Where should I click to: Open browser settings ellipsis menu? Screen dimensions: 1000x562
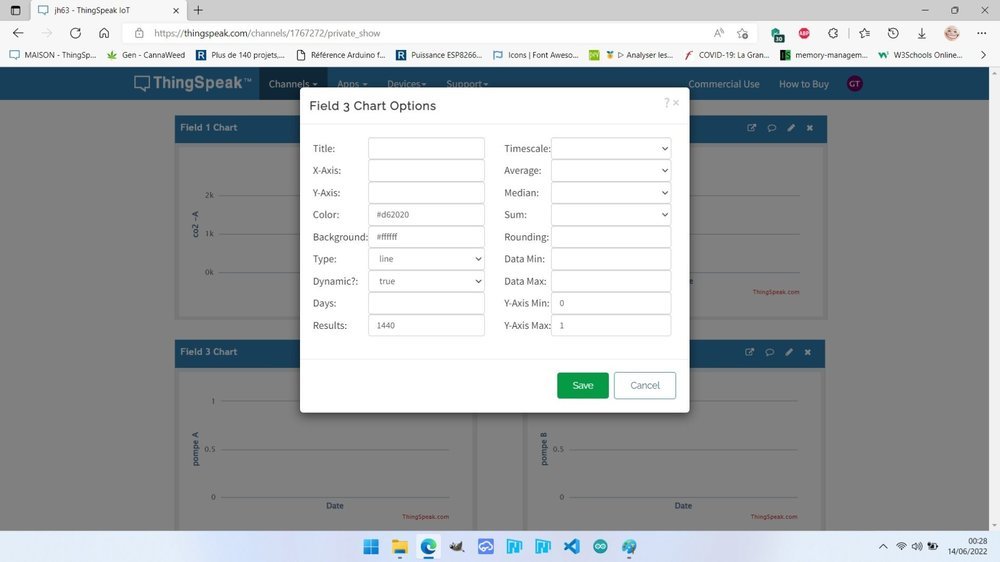click(x=982, y=33)
